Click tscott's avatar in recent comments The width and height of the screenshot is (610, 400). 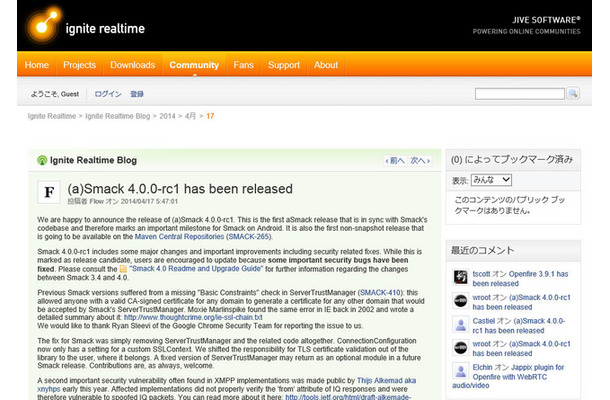461,277
